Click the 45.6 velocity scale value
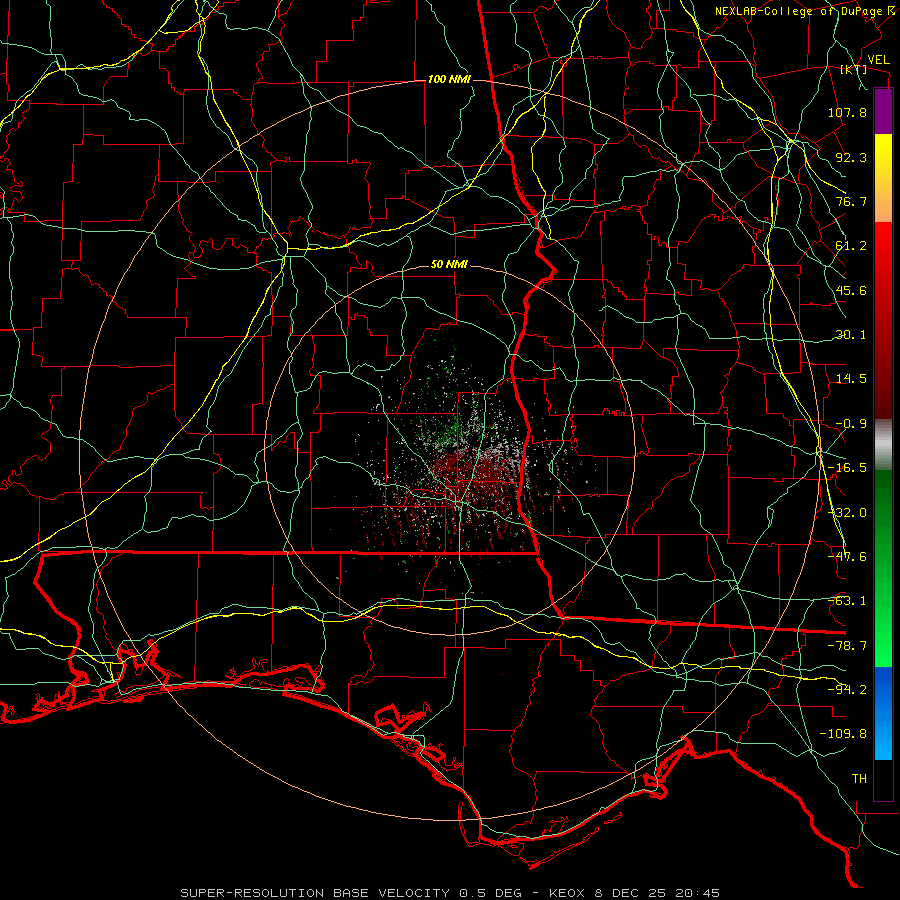Image resolution: width=900 pixels, height=900 pixels. pyautogui.click(x=851, y=290)
